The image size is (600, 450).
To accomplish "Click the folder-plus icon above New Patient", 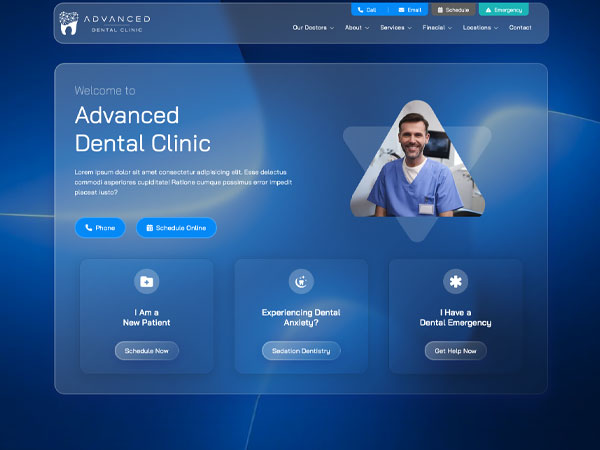I will pyautogui.click(x=147, y=282).
